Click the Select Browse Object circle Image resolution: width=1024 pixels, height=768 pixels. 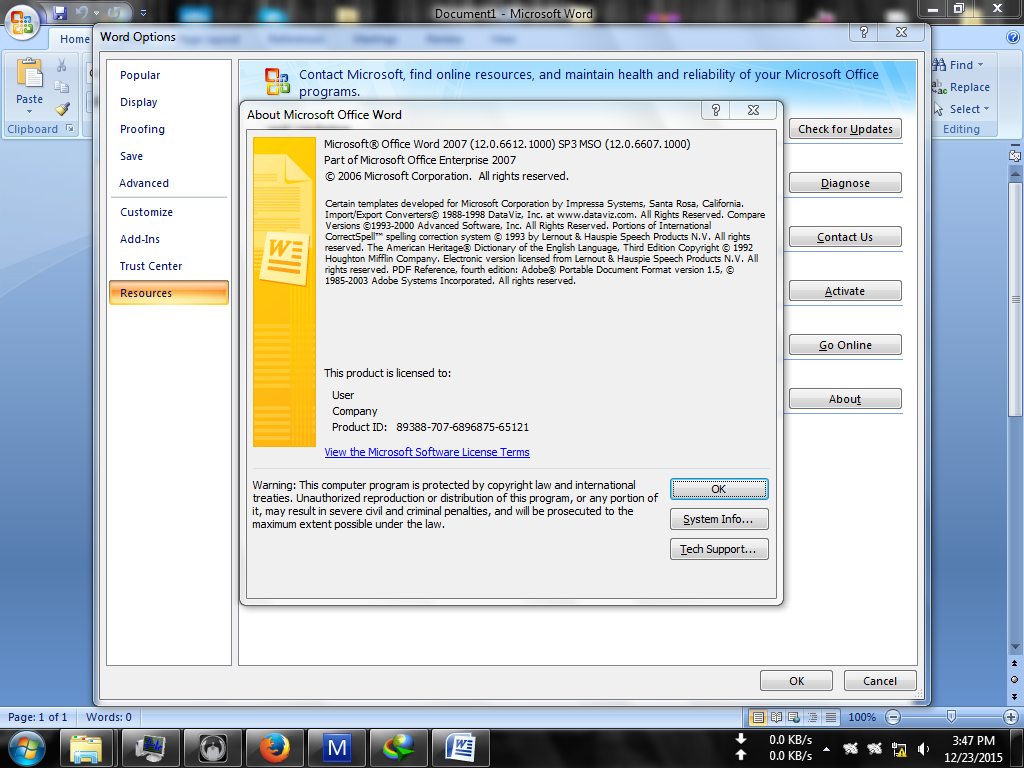[1015, 680]
